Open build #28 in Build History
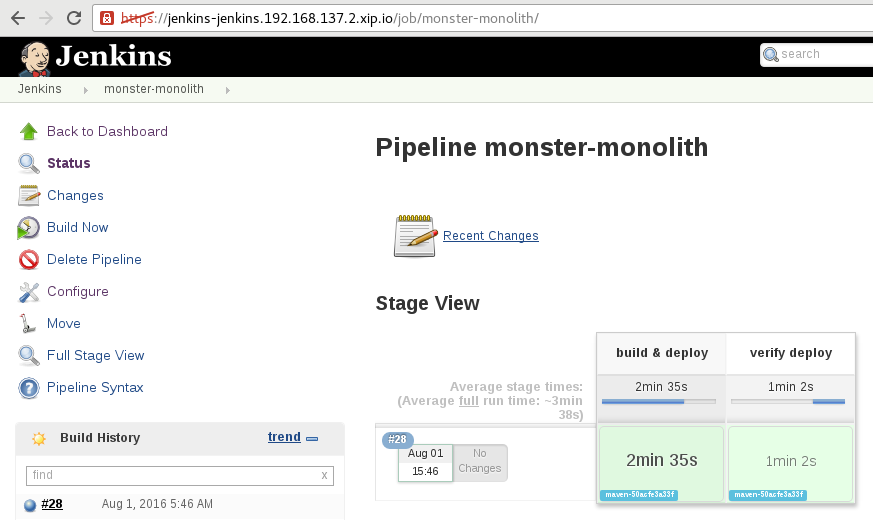Viewport: 873px width, 520px height. click(52, 504)
